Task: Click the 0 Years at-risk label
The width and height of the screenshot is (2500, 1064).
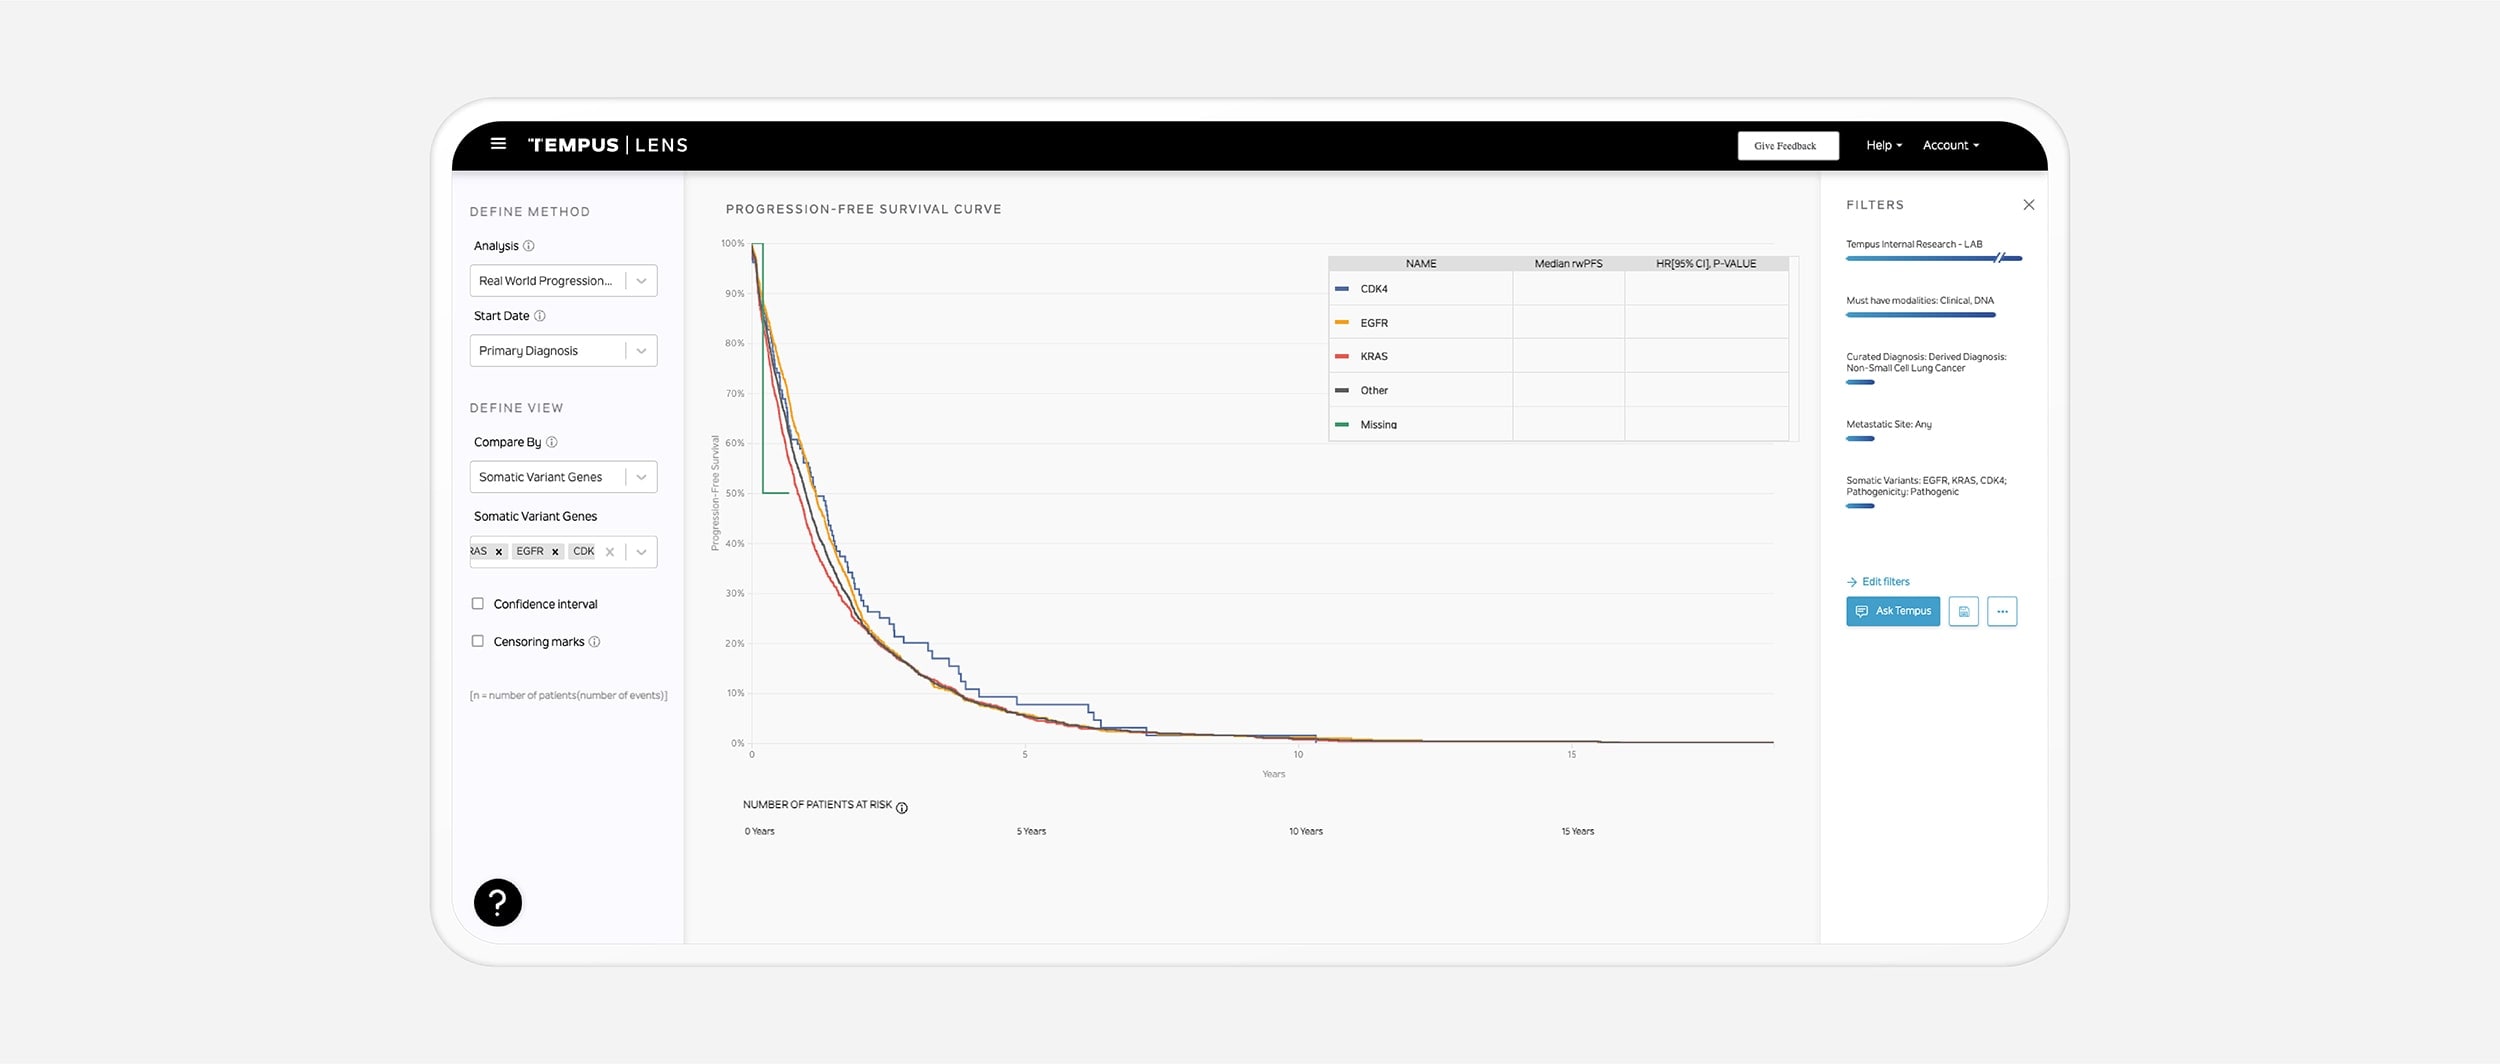Action: 759,832
